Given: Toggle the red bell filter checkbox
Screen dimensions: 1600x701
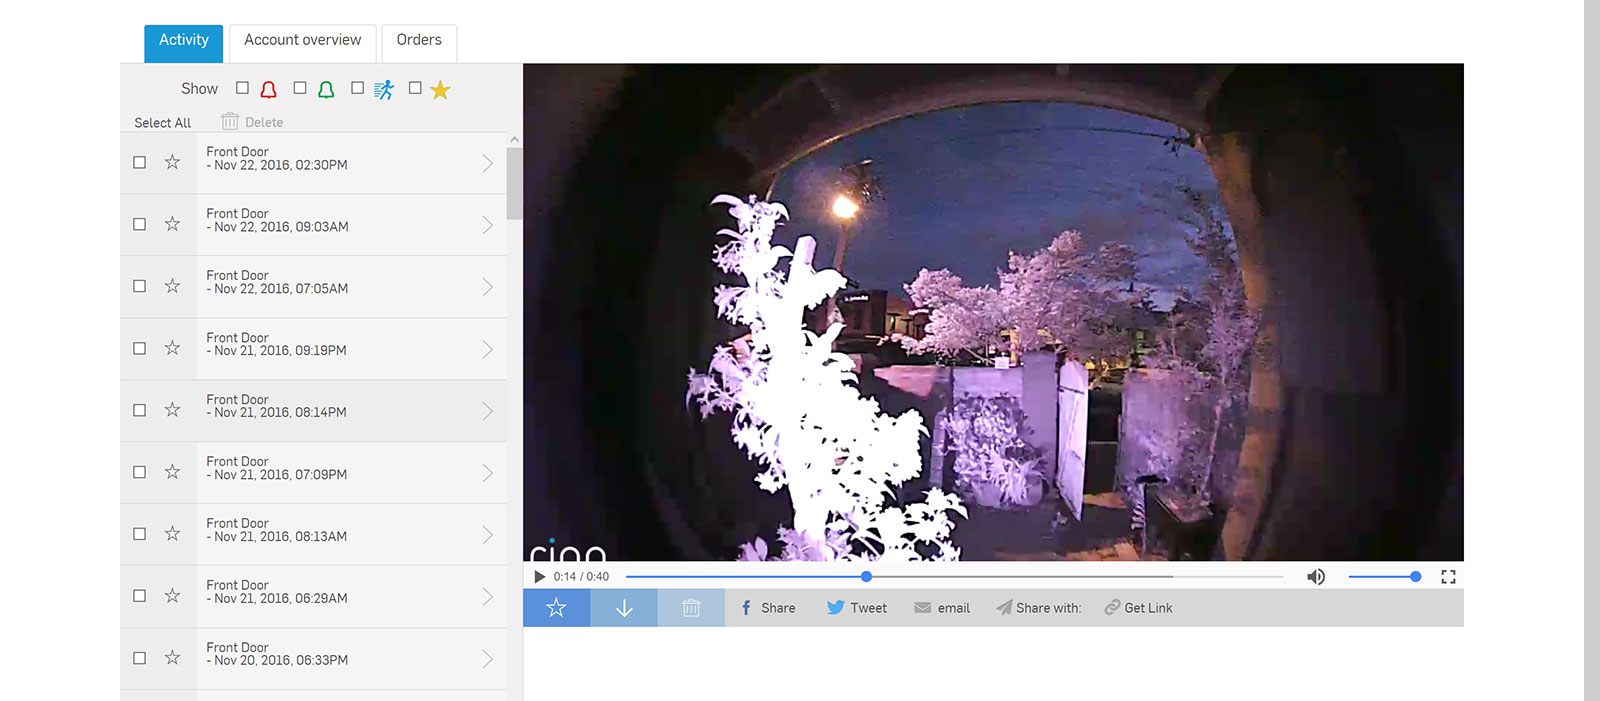Looking at the screenshot, I should (242, 88).
